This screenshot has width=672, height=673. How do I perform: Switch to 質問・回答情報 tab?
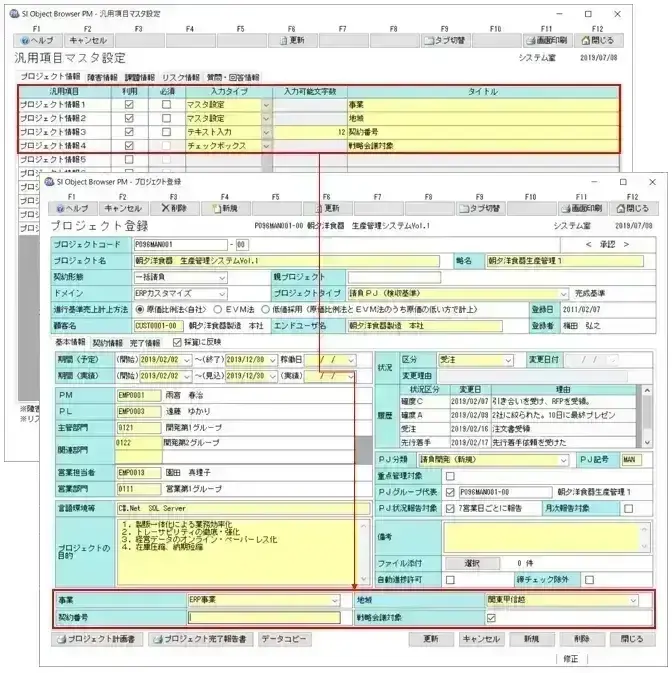click(x=233, y=78)
